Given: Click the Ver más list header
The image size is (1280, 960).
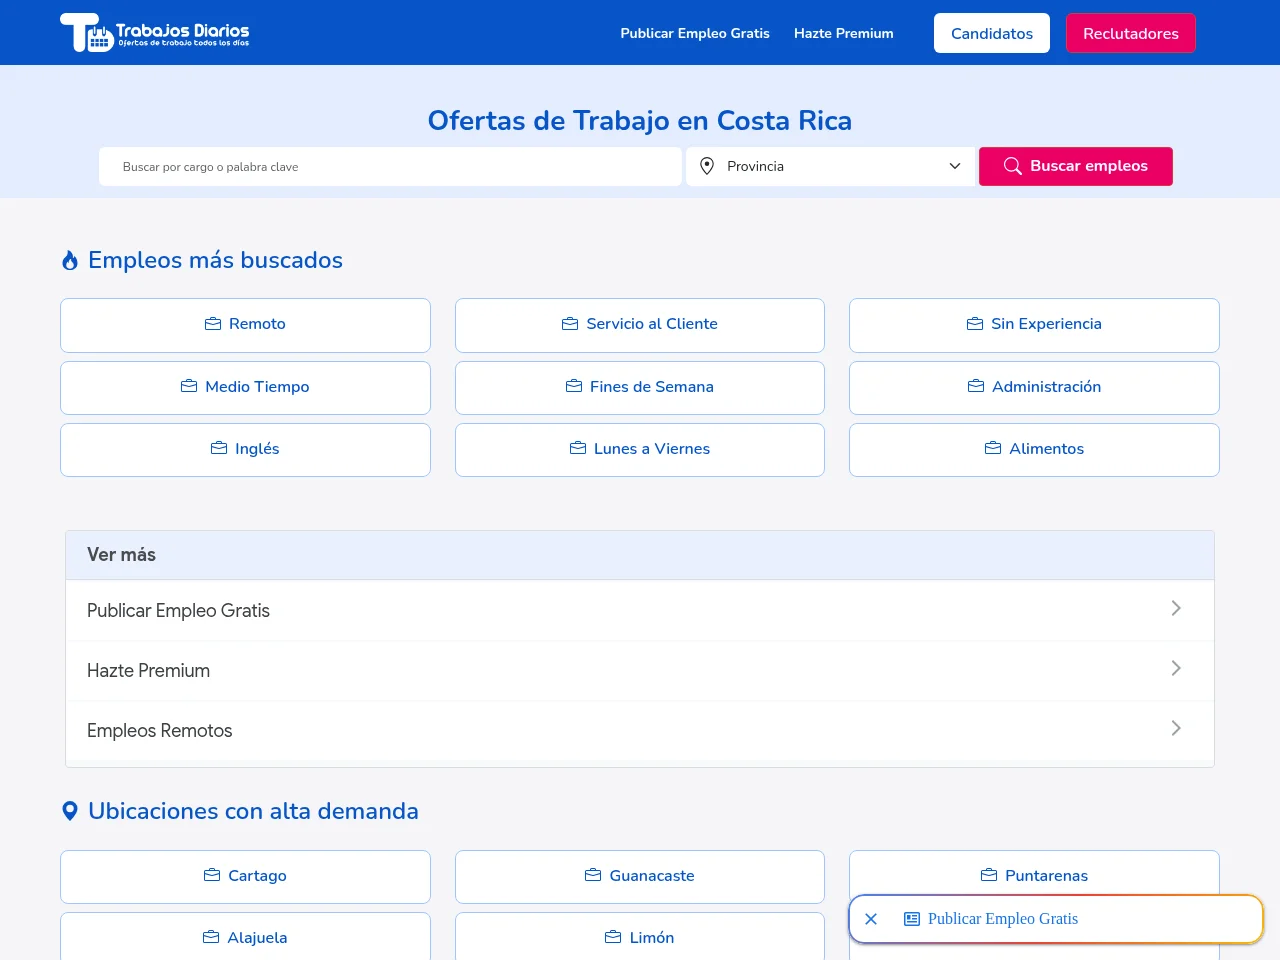Looking at the screenshot, I should (640, 555).
